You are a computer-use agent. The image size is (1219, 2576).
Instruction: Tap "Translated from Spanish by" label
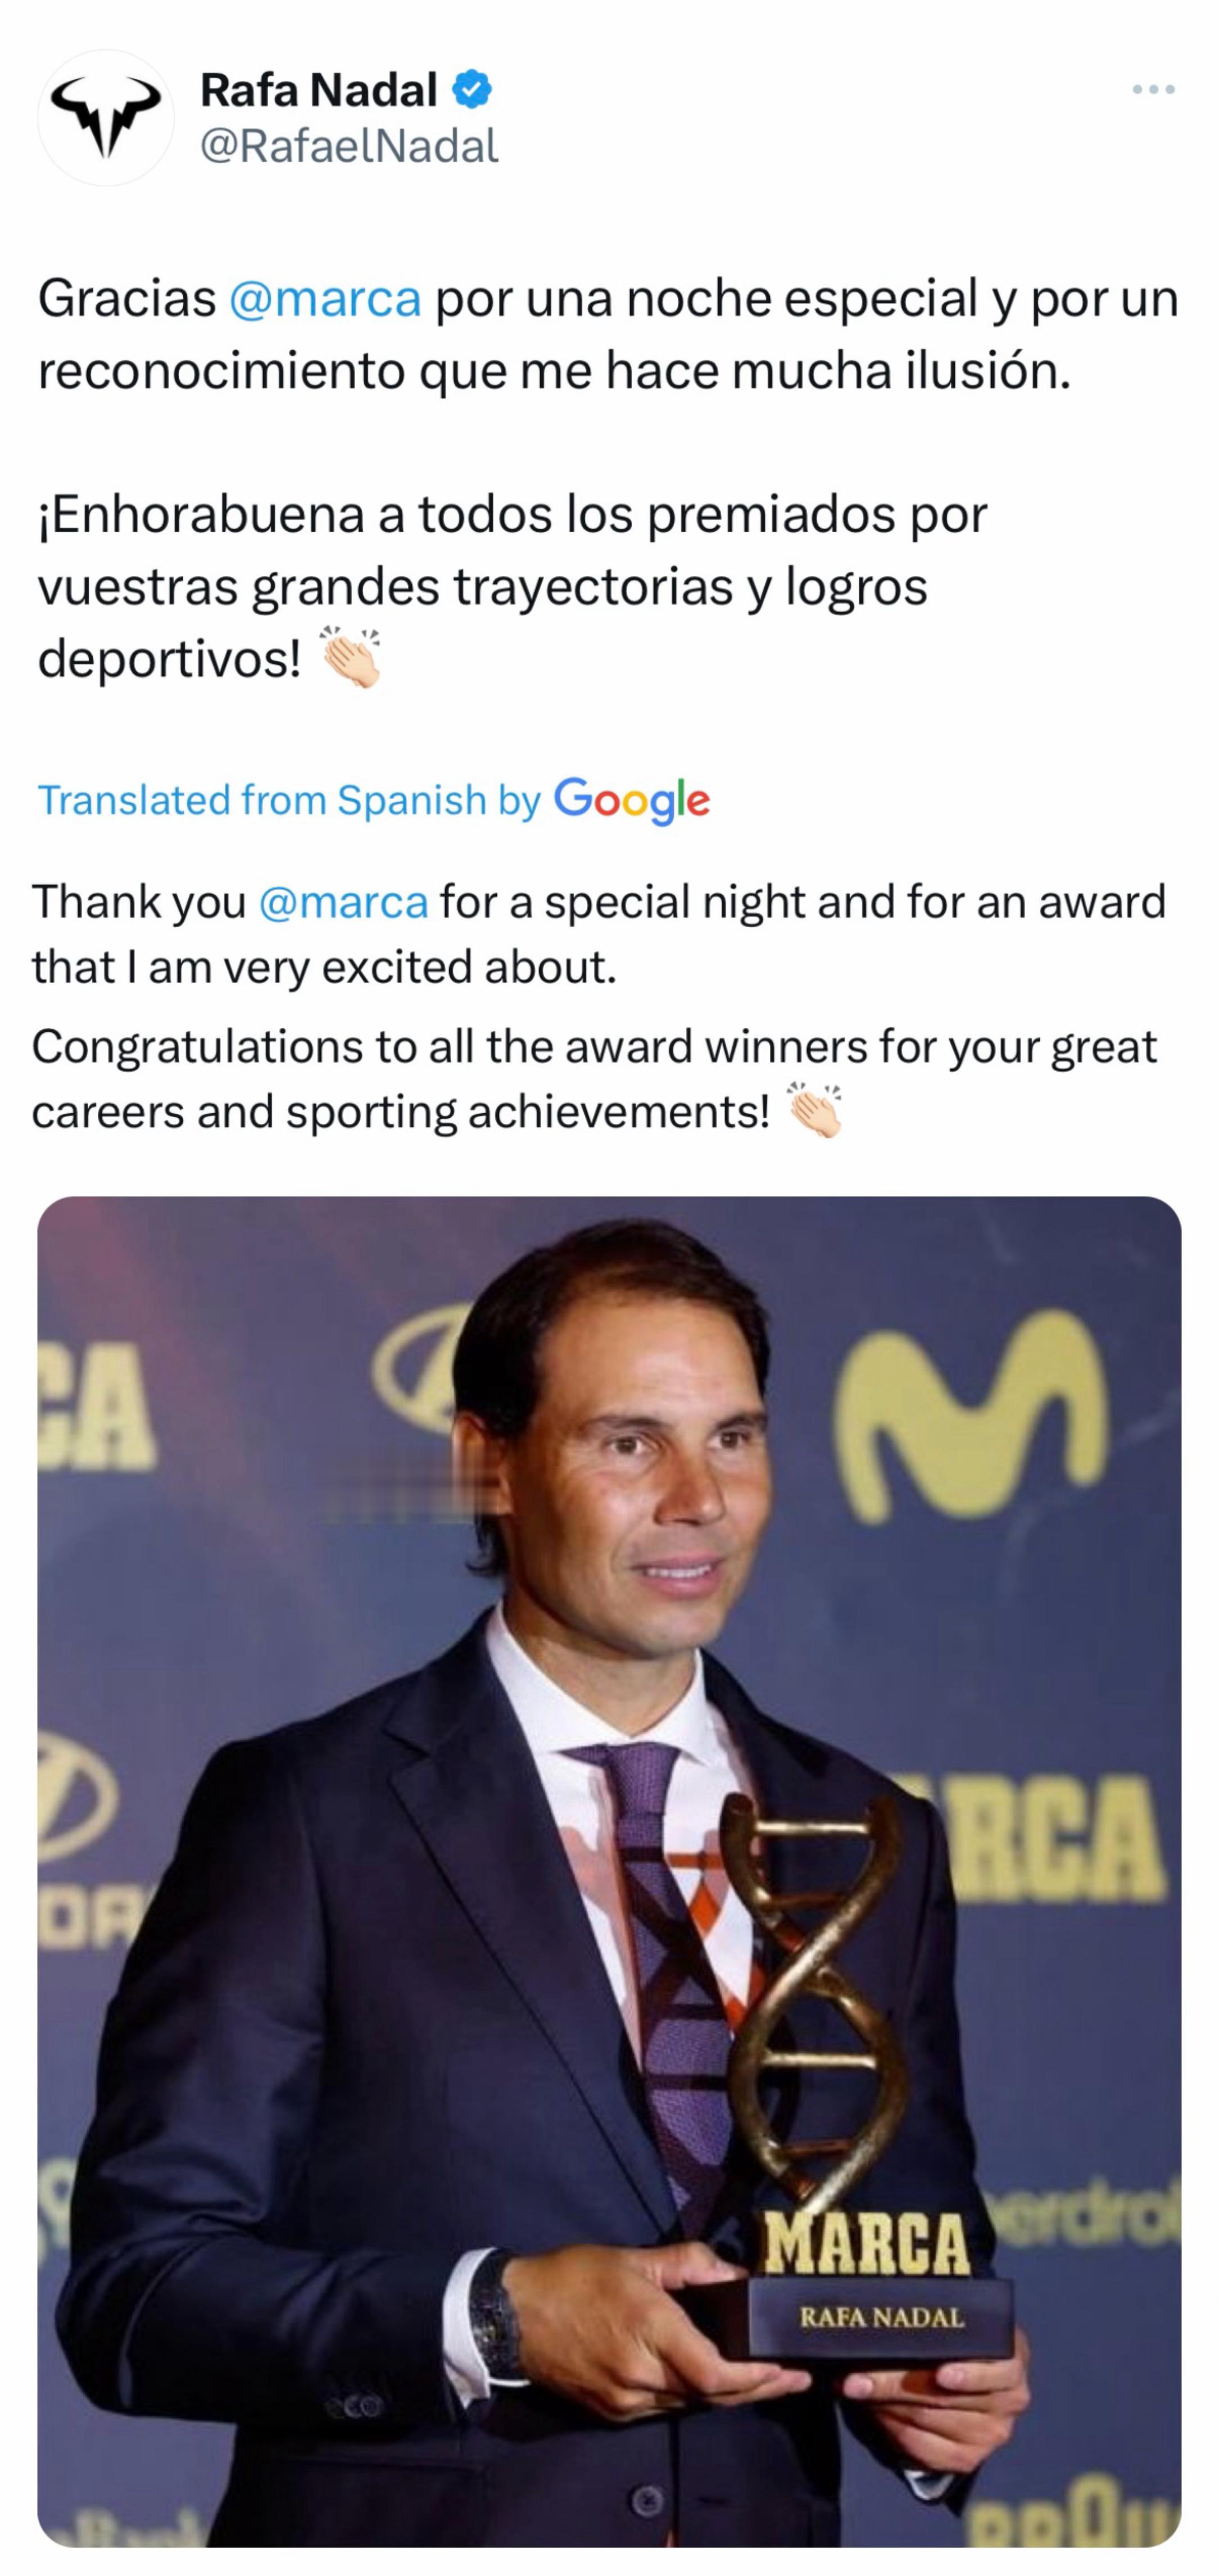pos(288,800)
